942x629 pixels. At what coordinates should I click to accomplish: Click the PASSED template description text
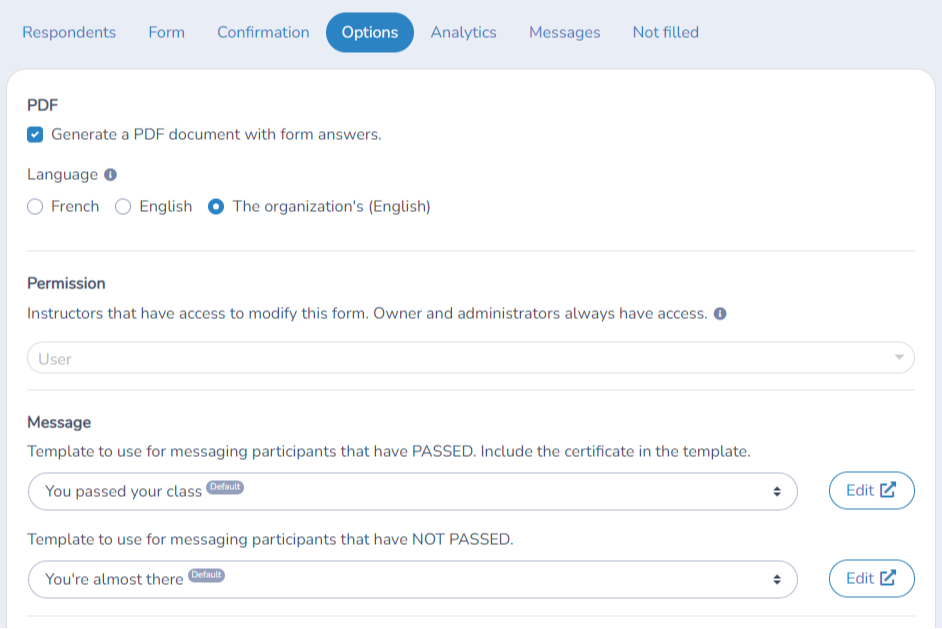click(389, 452)
